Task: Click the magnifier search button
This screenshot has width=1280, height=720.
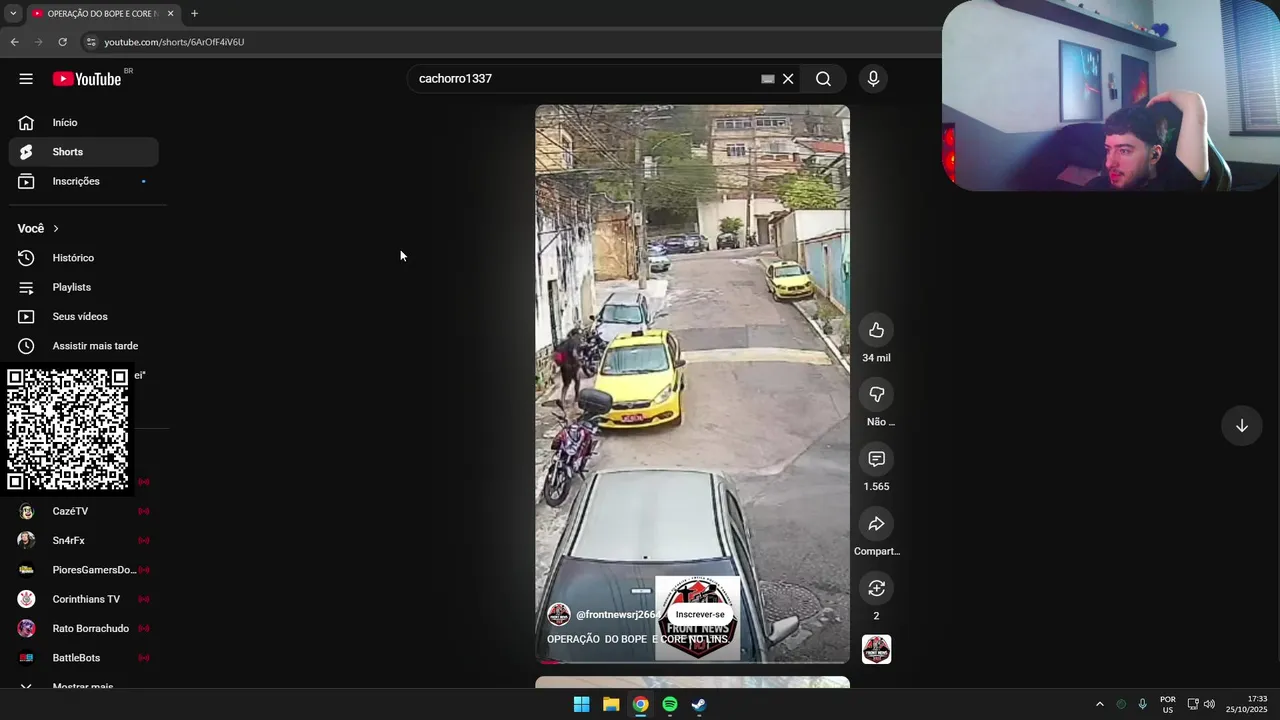Action: point(823,79)
